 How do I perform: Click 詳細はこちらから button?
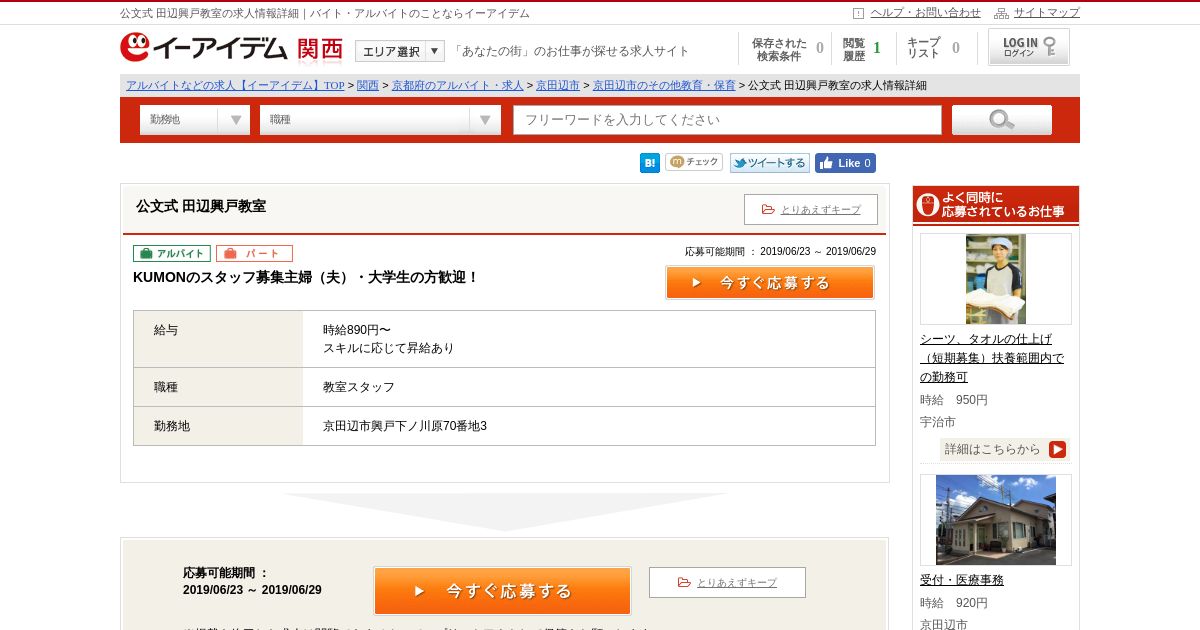coord(1004,449)
